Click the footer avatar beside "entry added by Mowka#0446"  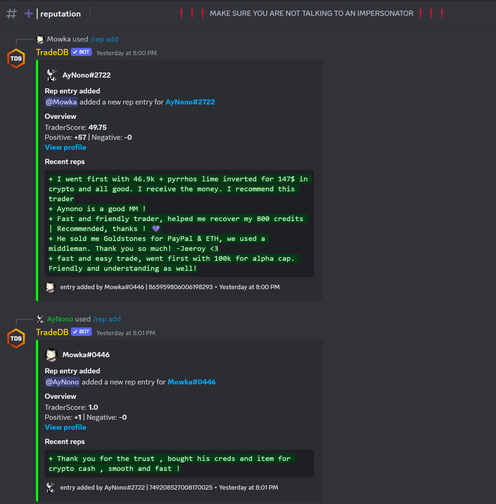click(x=50, y=287)
